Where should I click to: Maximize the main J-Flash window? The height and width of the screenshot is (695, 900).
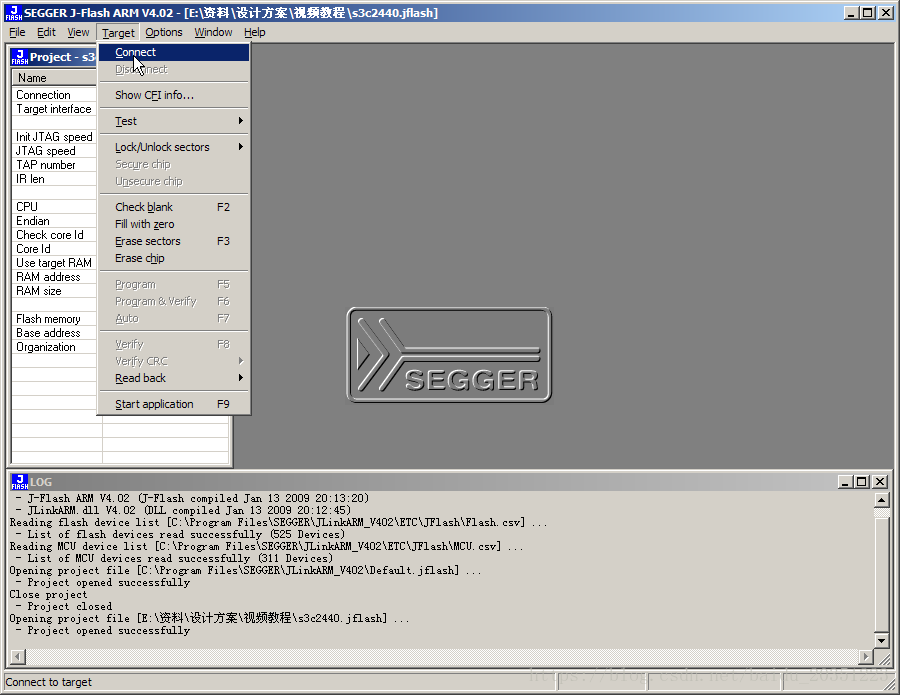868,13
